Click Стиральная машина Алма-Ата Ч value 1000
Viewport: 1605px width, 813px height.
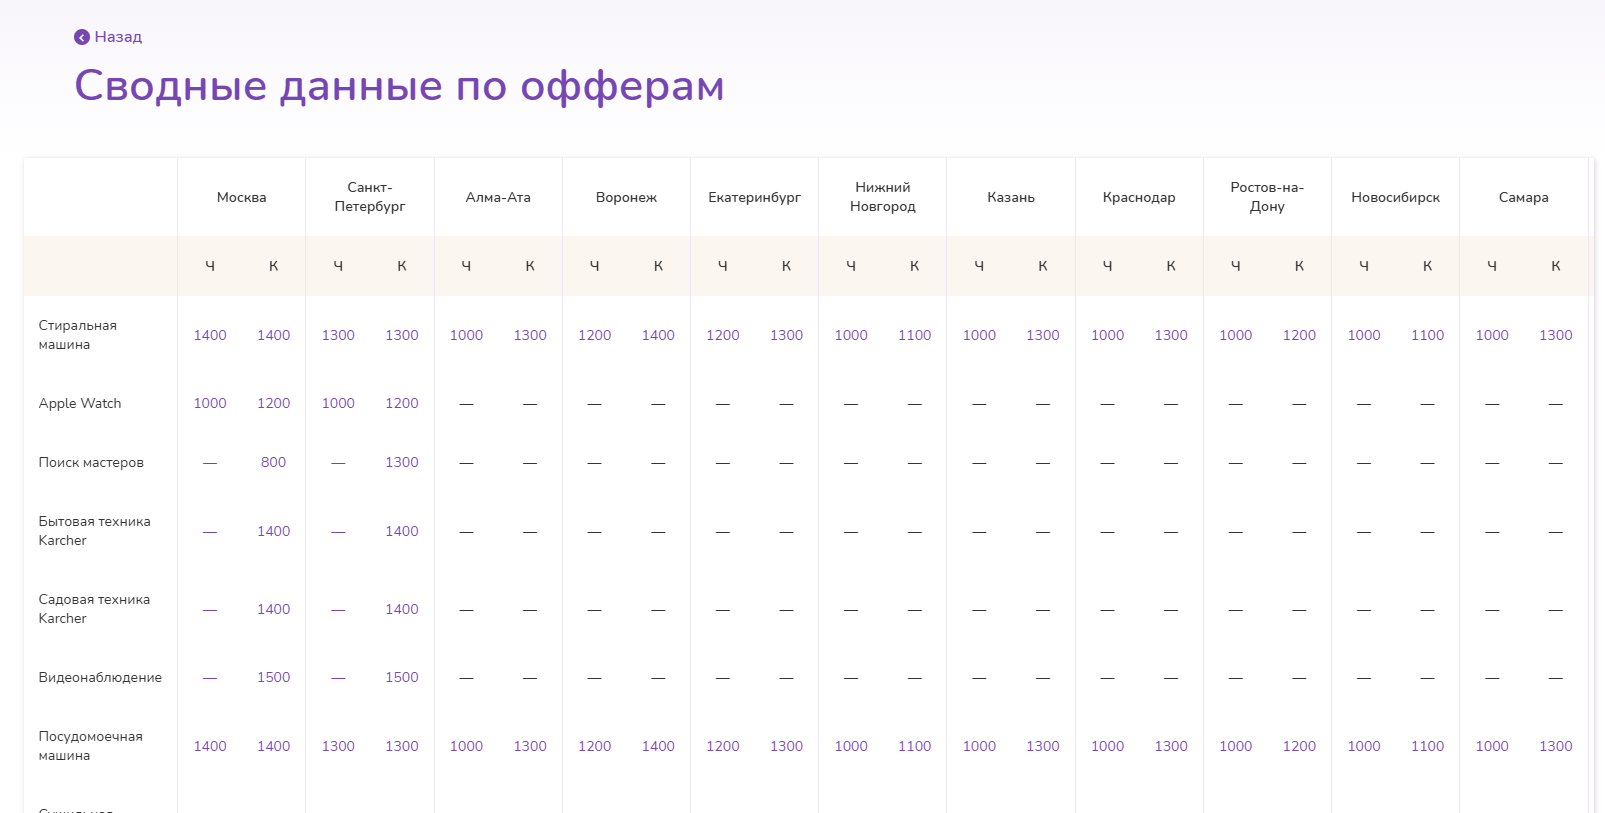[466, 335]
